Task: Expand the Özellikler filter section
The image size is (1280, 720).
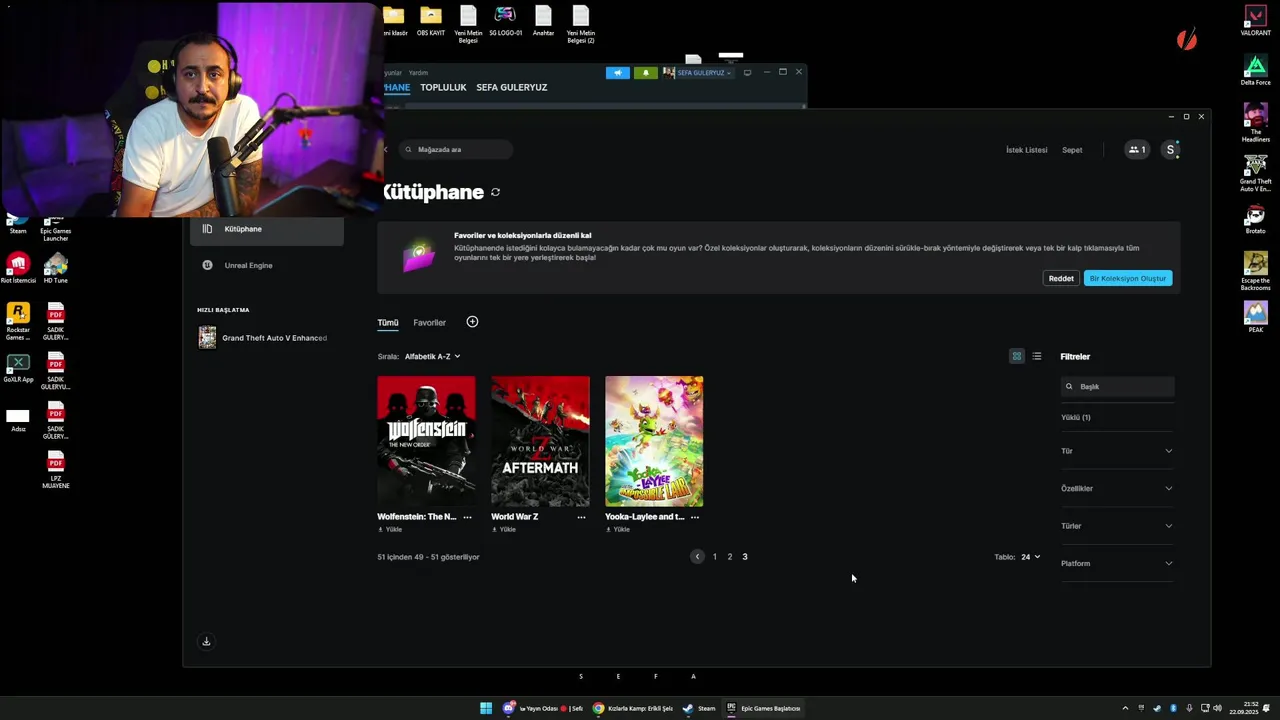Action: [1117, 488]
